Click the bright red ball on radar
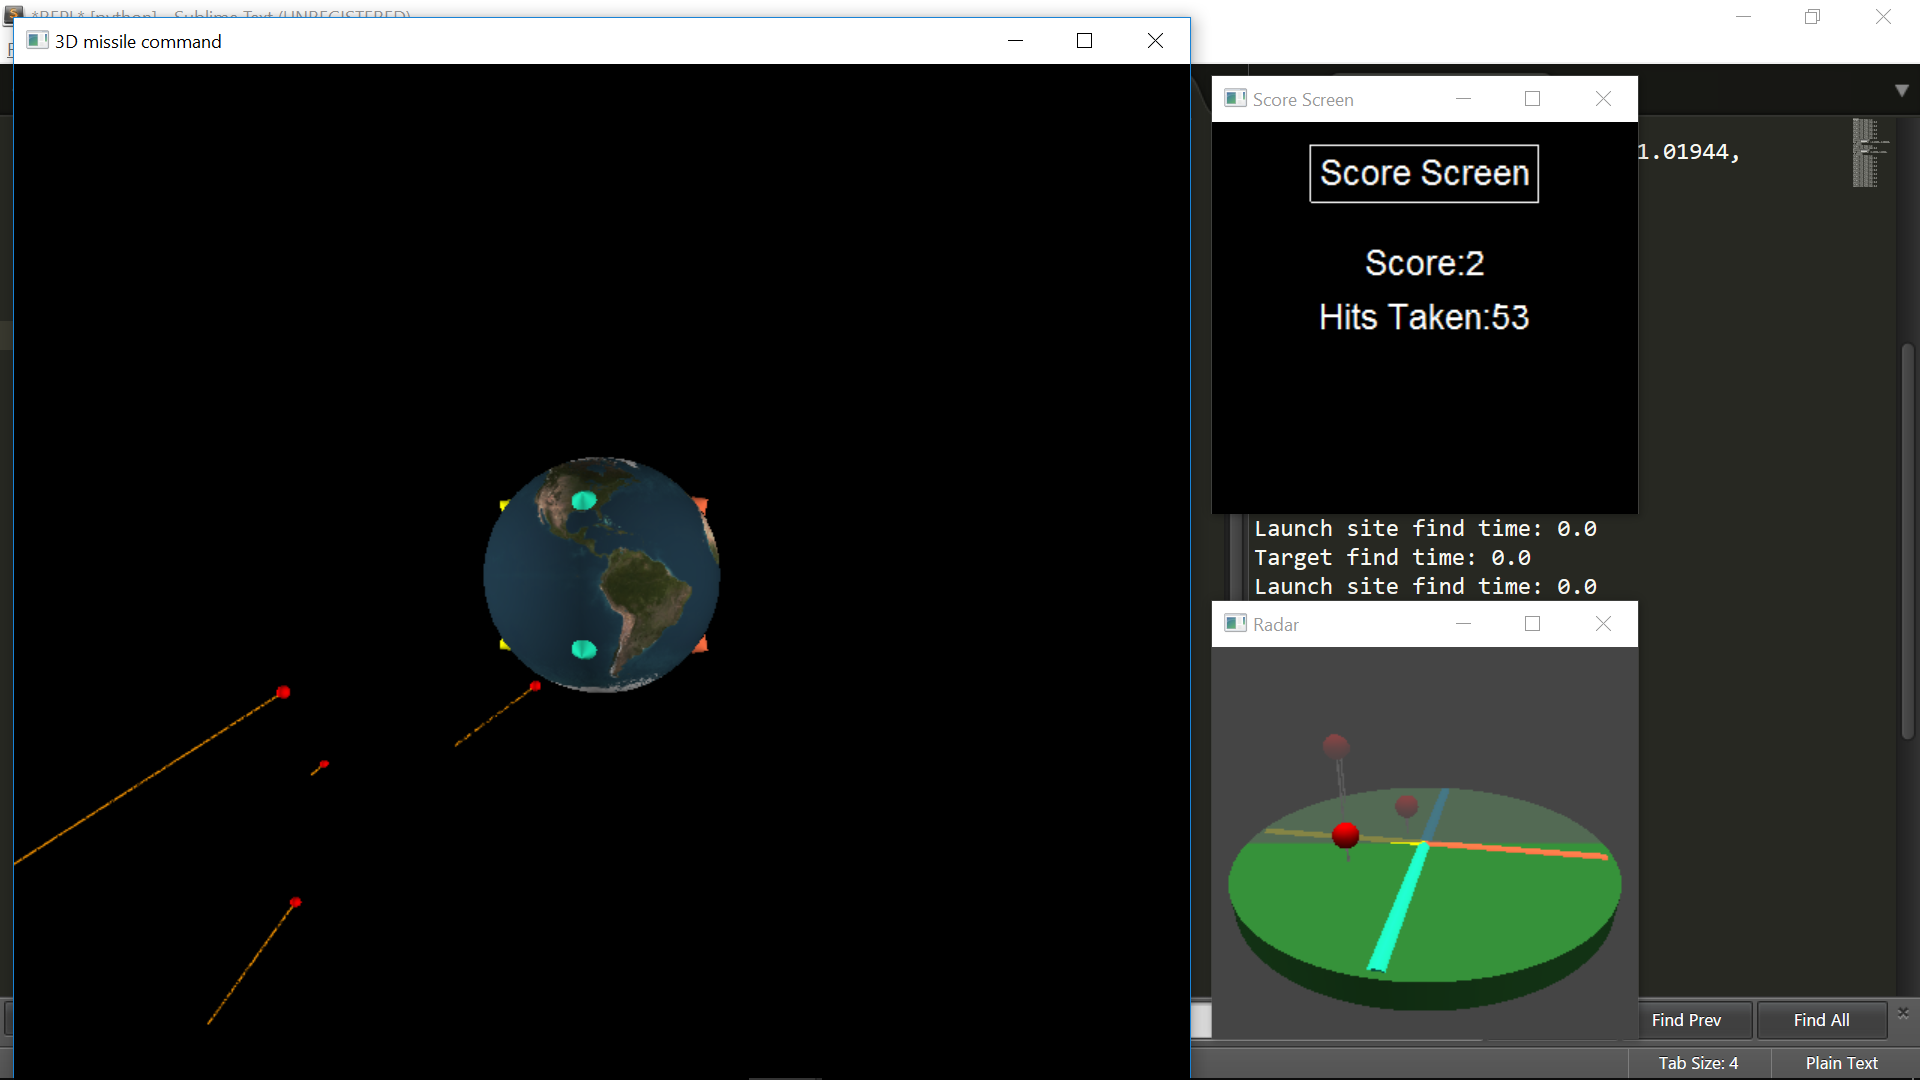1920x1080 pixels. pos(1346,834)
